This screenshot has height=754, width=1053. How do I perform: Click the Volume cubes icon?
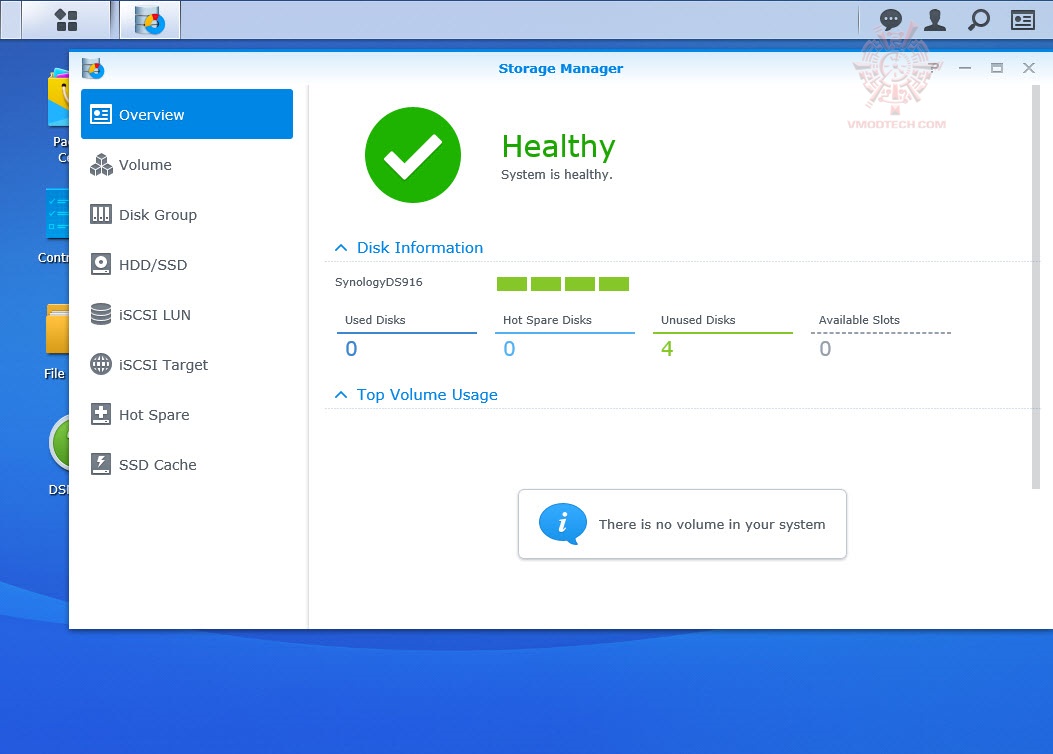tap(101, 164)
